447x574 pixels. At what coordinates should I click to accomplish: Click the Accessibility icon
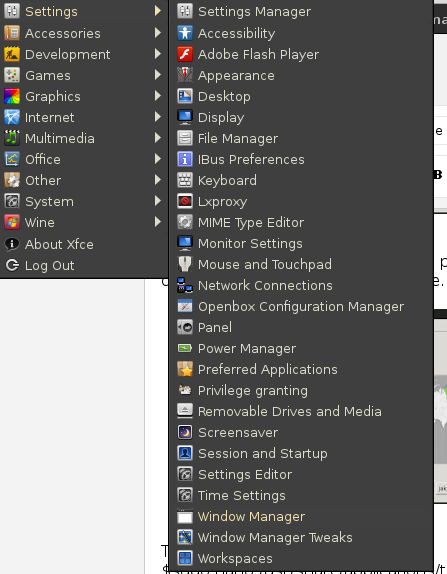click(x=185, y=33)
